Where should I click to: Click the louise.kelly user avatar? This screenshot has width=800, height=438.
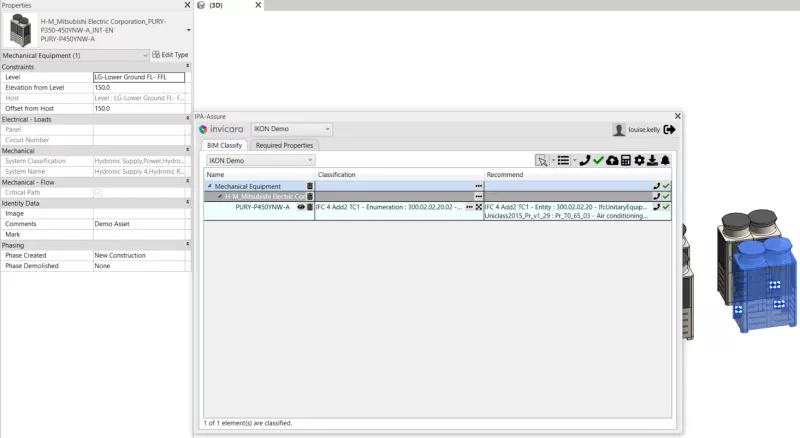[x=619, y=130]
